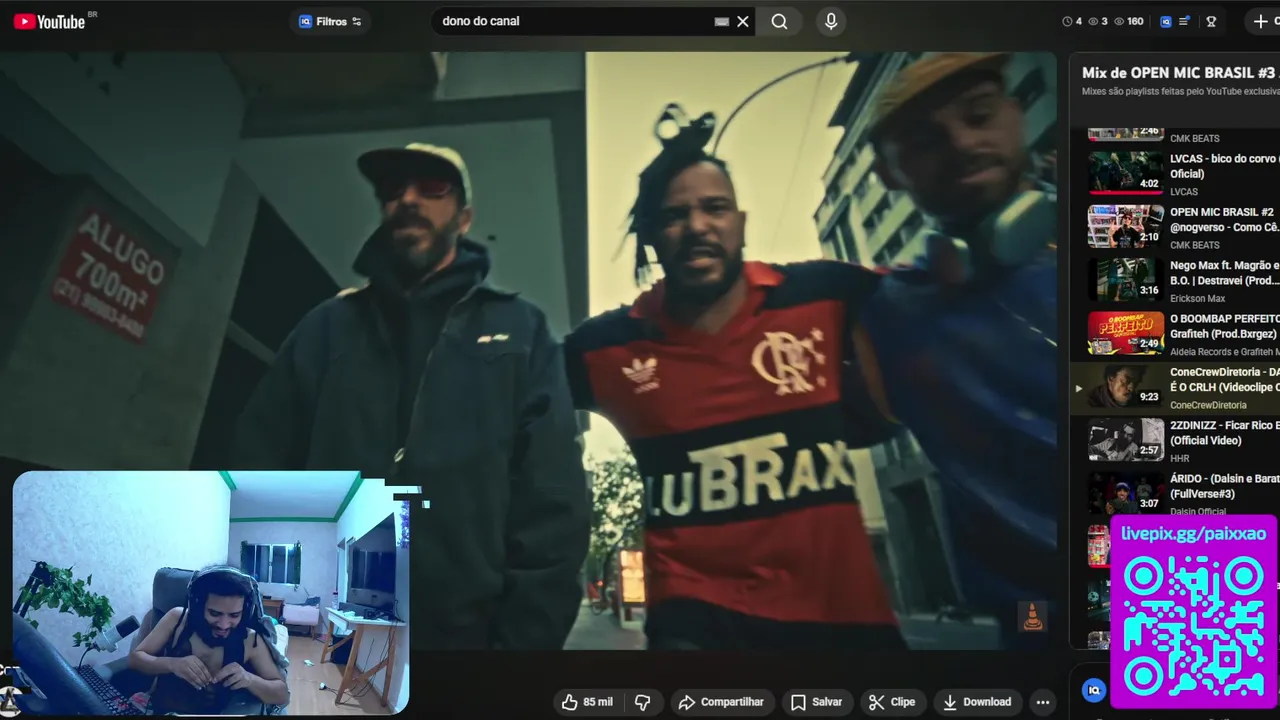The height and width of the screenshot is (720, 1280).
Task: Open the LVCAS 4:02 thumbnail
Action: point(1126,172)
